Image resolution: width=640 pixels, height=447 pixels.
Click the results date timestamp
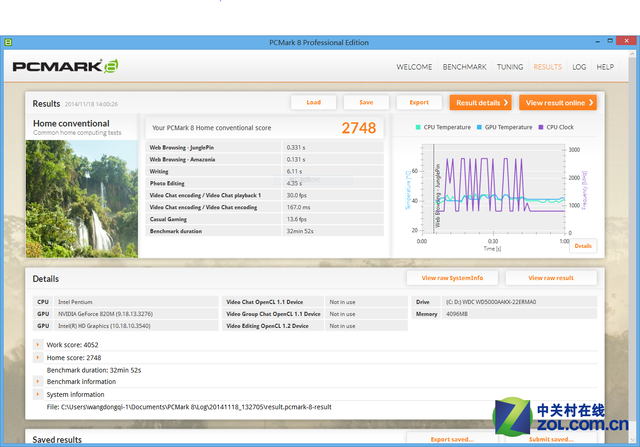tap(91, 104)
